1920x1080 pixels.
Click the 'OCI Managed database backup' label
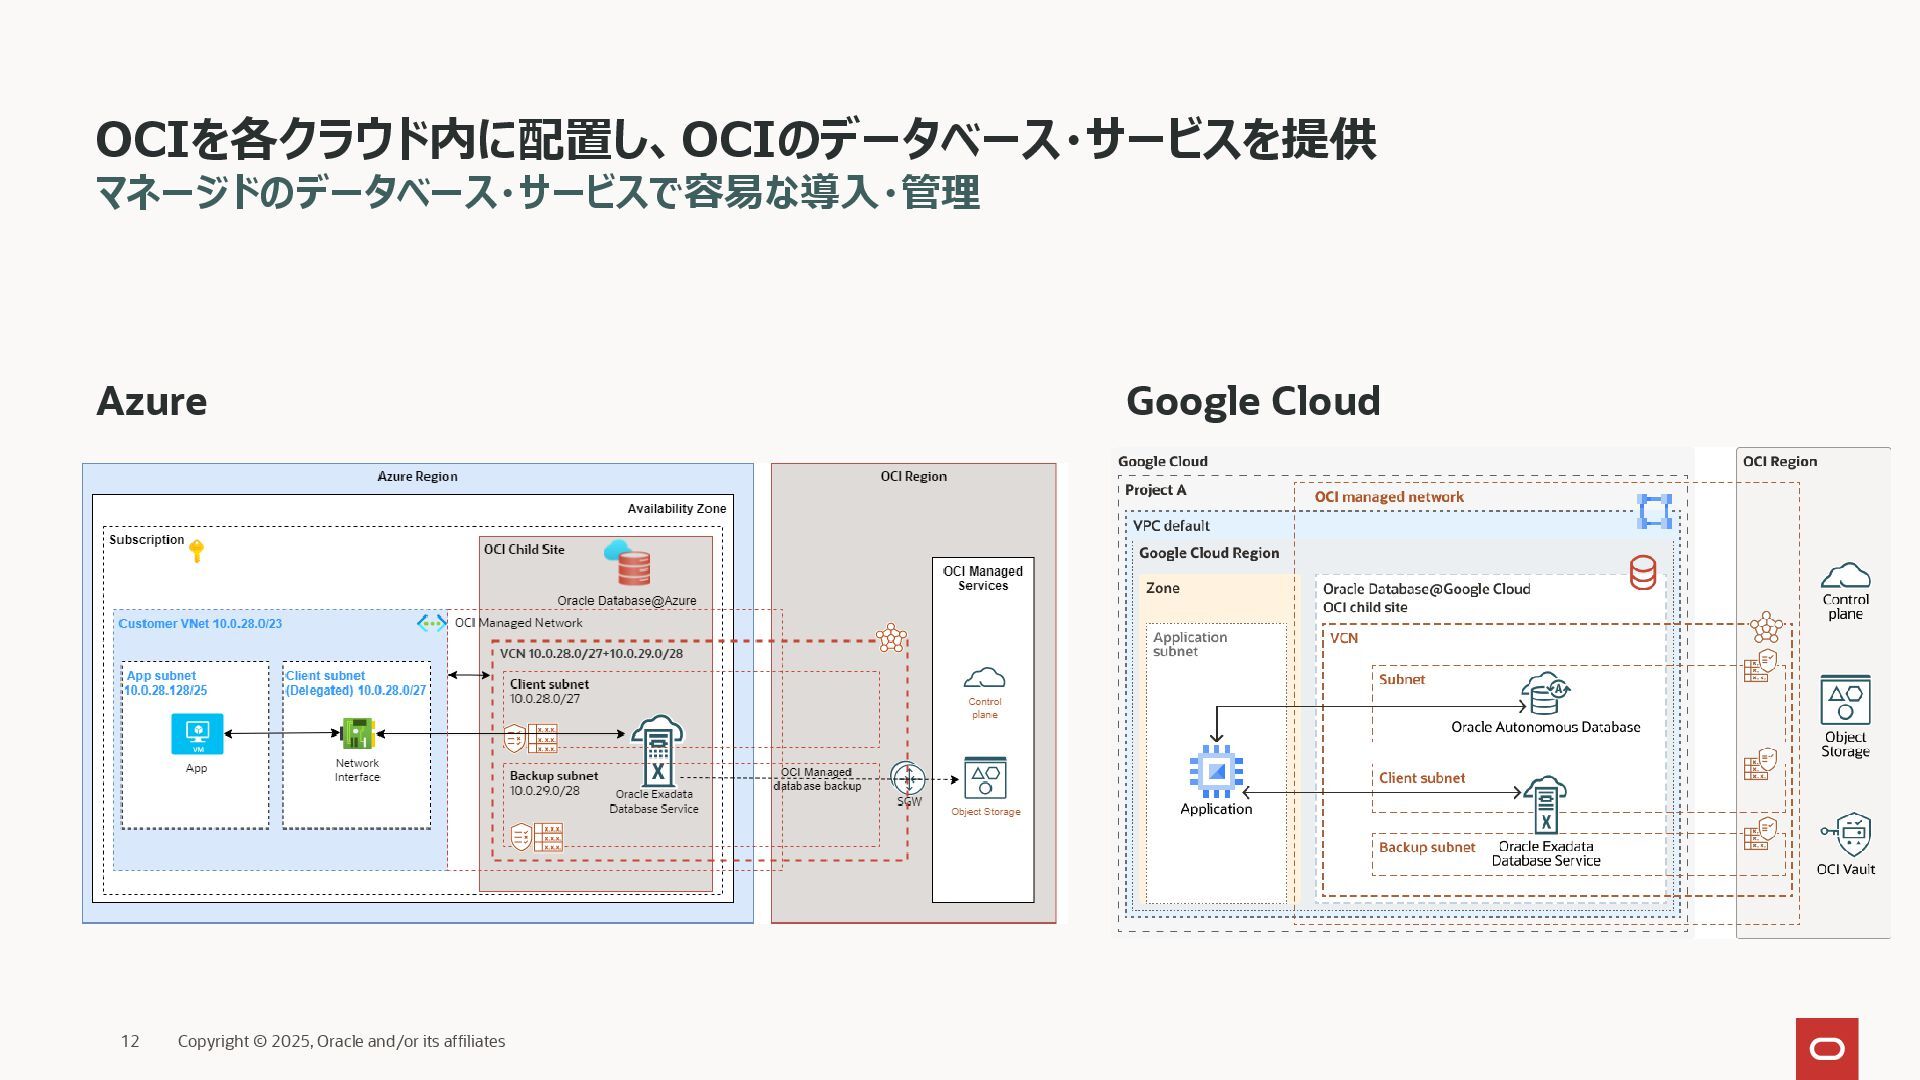click(x=817, y=779)
